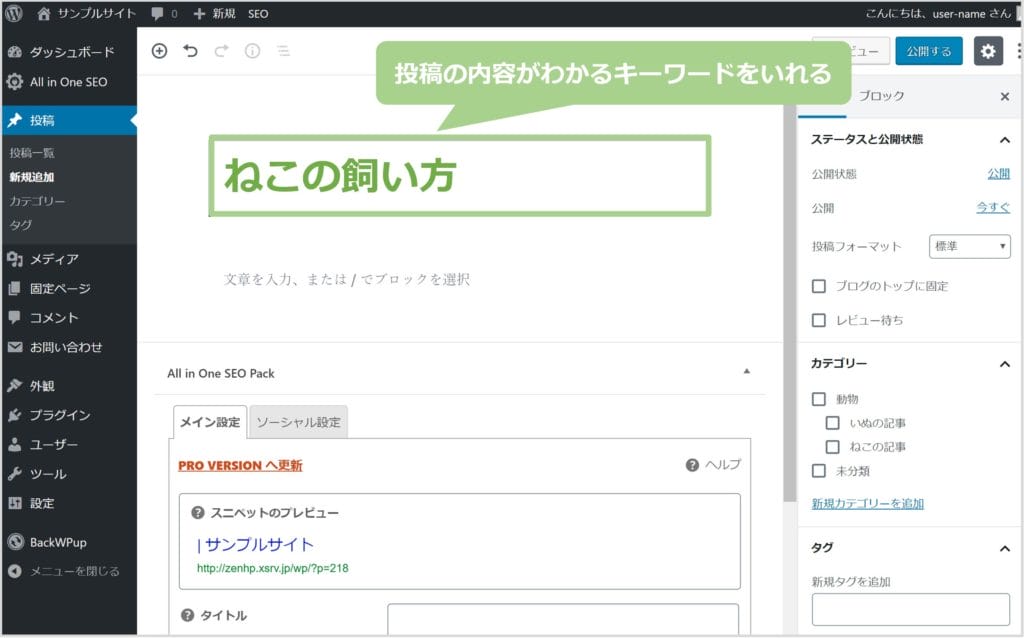Click the help question mark icon
Image resolution: width=1024 pixels, height=638 pixels.
(692, 465)
